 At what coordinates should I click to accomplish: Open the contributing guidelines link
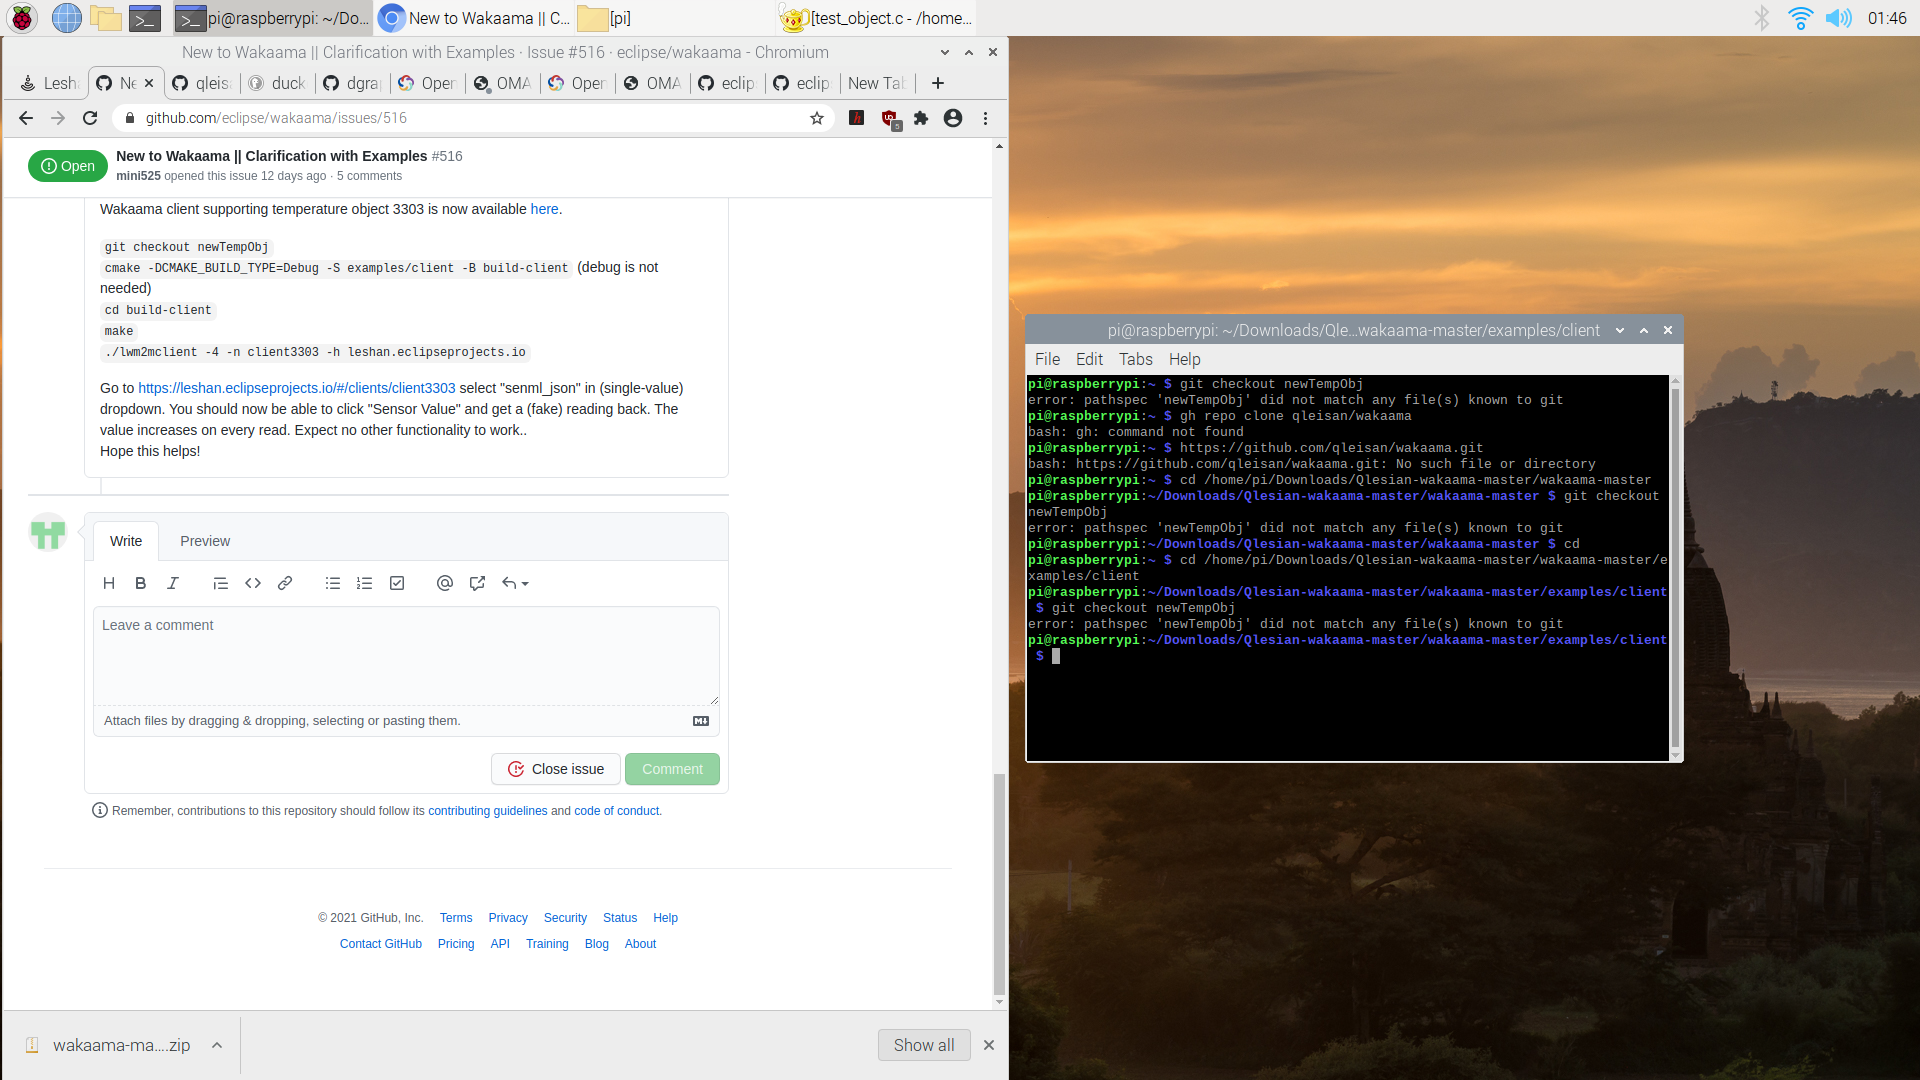487,811
